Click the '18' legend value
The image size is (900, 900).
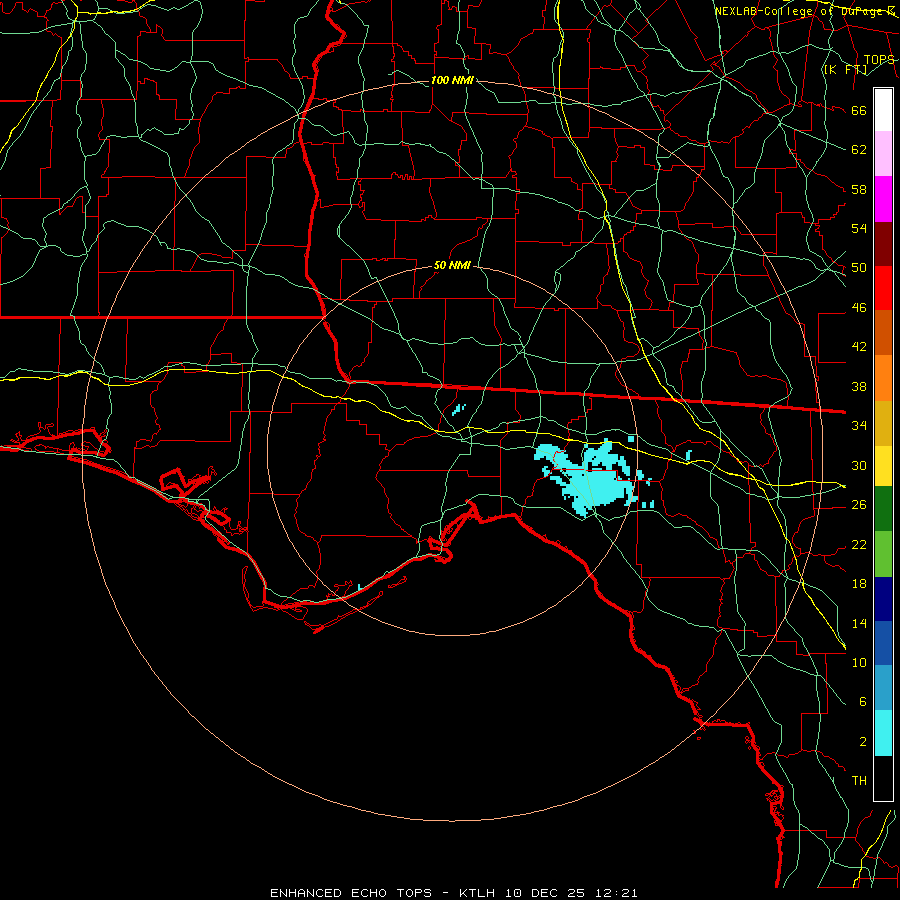click(x=859, y=584)
